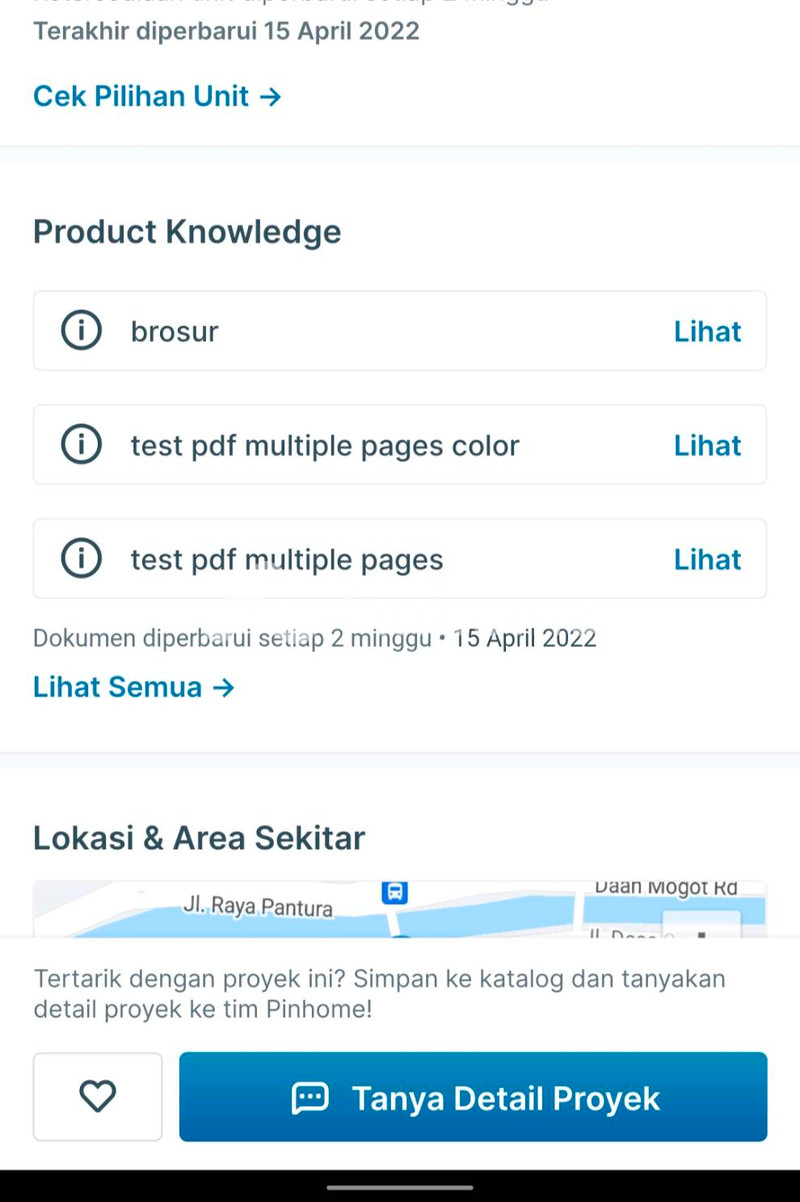Image resolution: width=800 pixels, height=1202 pixels.
Task: Tap the arrow after Lihat Semua
Action: pyautogui.click(x=224, y=688)
